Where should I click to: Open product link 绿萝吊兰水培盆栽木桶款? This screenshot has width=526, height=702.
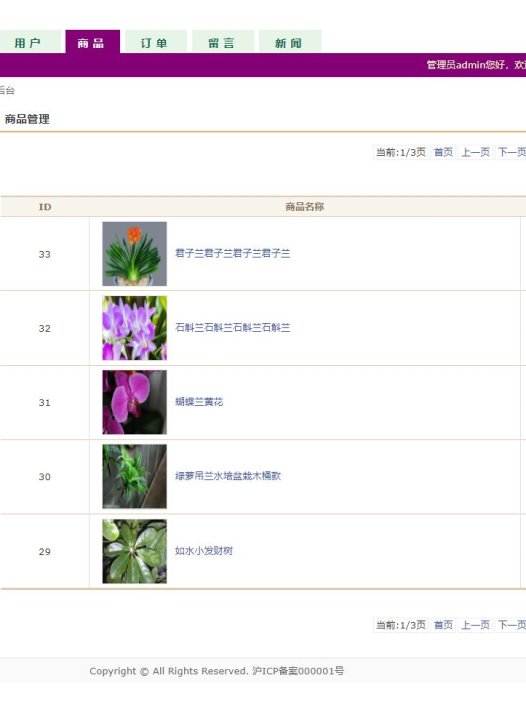[x=228, y=476]
